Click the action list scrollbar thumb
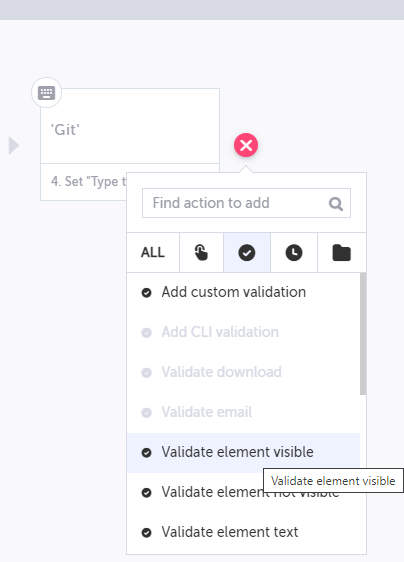The height and width of the screenshot is (562, 404). tap(363, 334)
